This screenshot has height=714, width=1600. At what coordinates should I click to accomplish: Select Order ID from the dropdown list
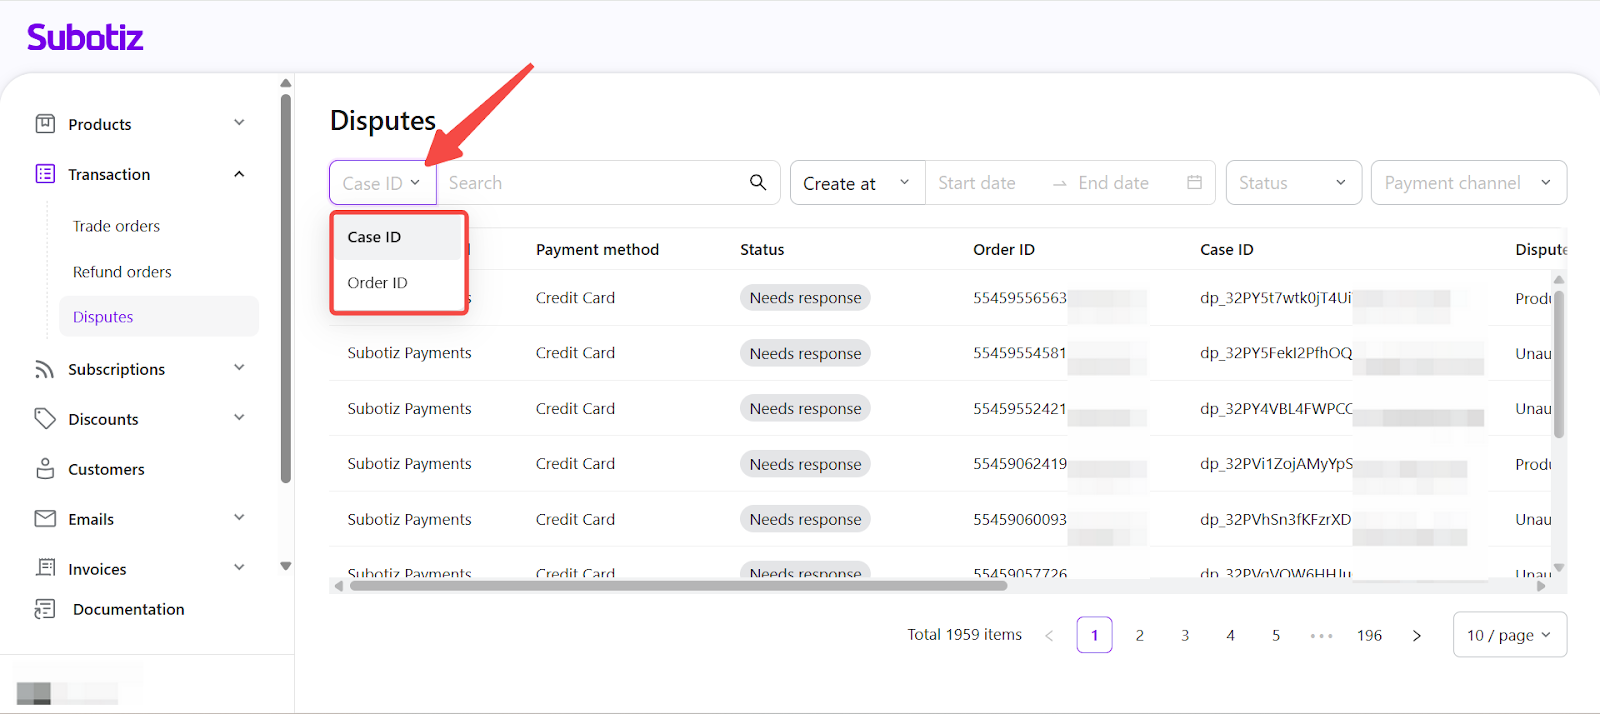378,283
